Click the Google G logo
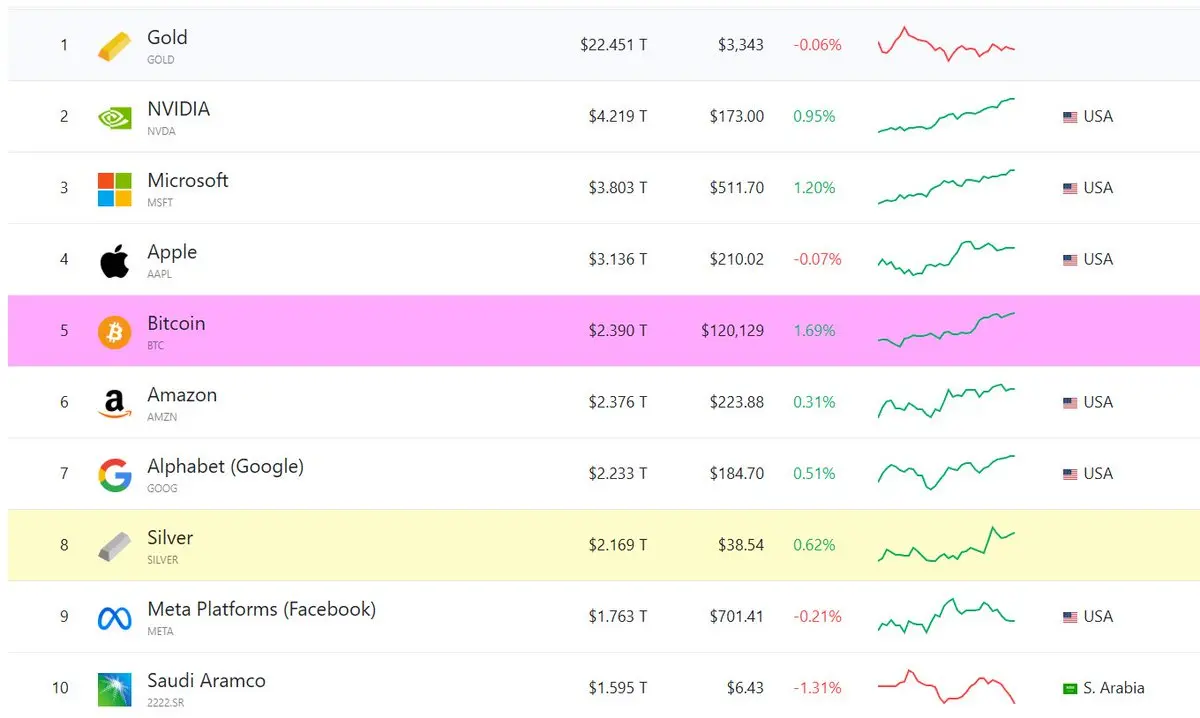The width and height of the screenshot is (1200, 718). tap(114, 474)
